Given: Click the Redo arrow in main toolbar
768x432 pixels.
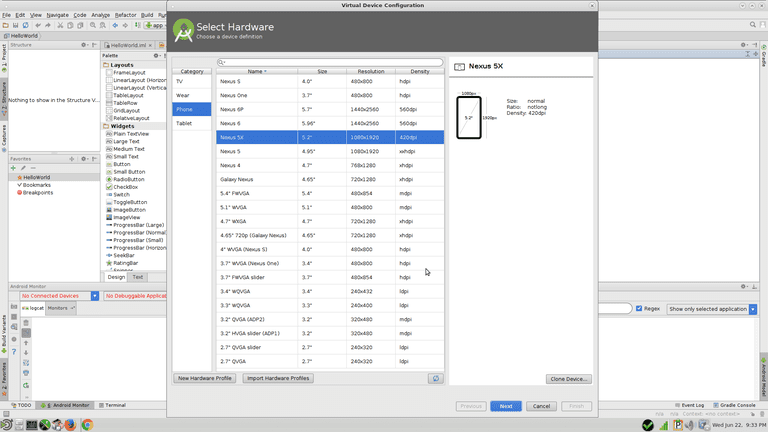Looking at the screenshot, I should pos(48,25).
